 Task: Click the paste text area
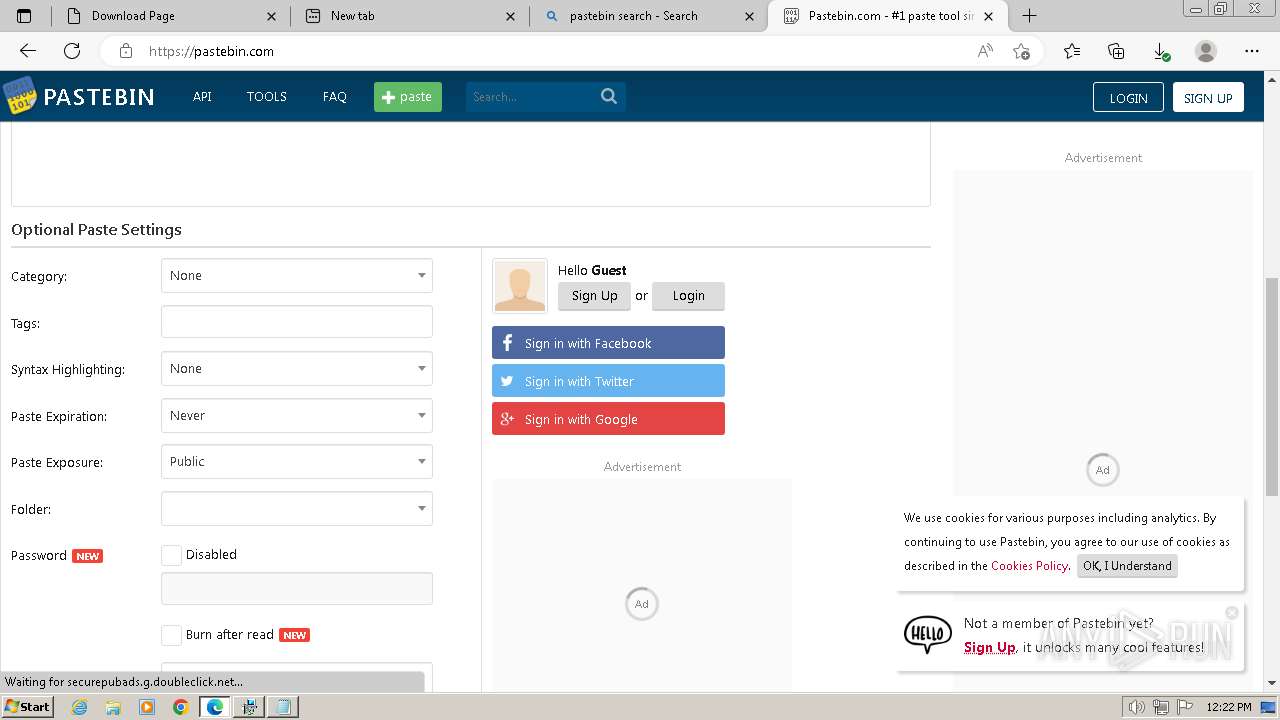471,164
